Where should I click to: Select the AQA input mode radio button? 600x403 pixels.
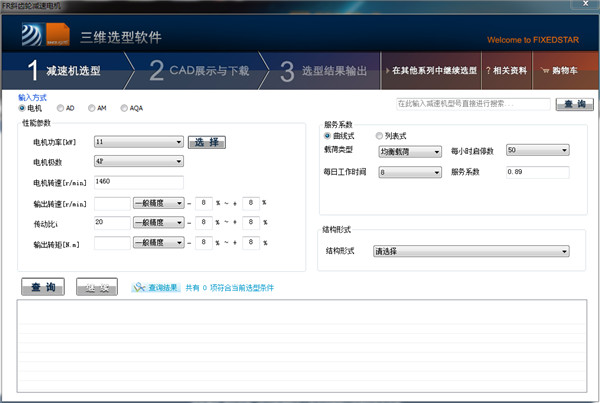[x=124, y=108]
